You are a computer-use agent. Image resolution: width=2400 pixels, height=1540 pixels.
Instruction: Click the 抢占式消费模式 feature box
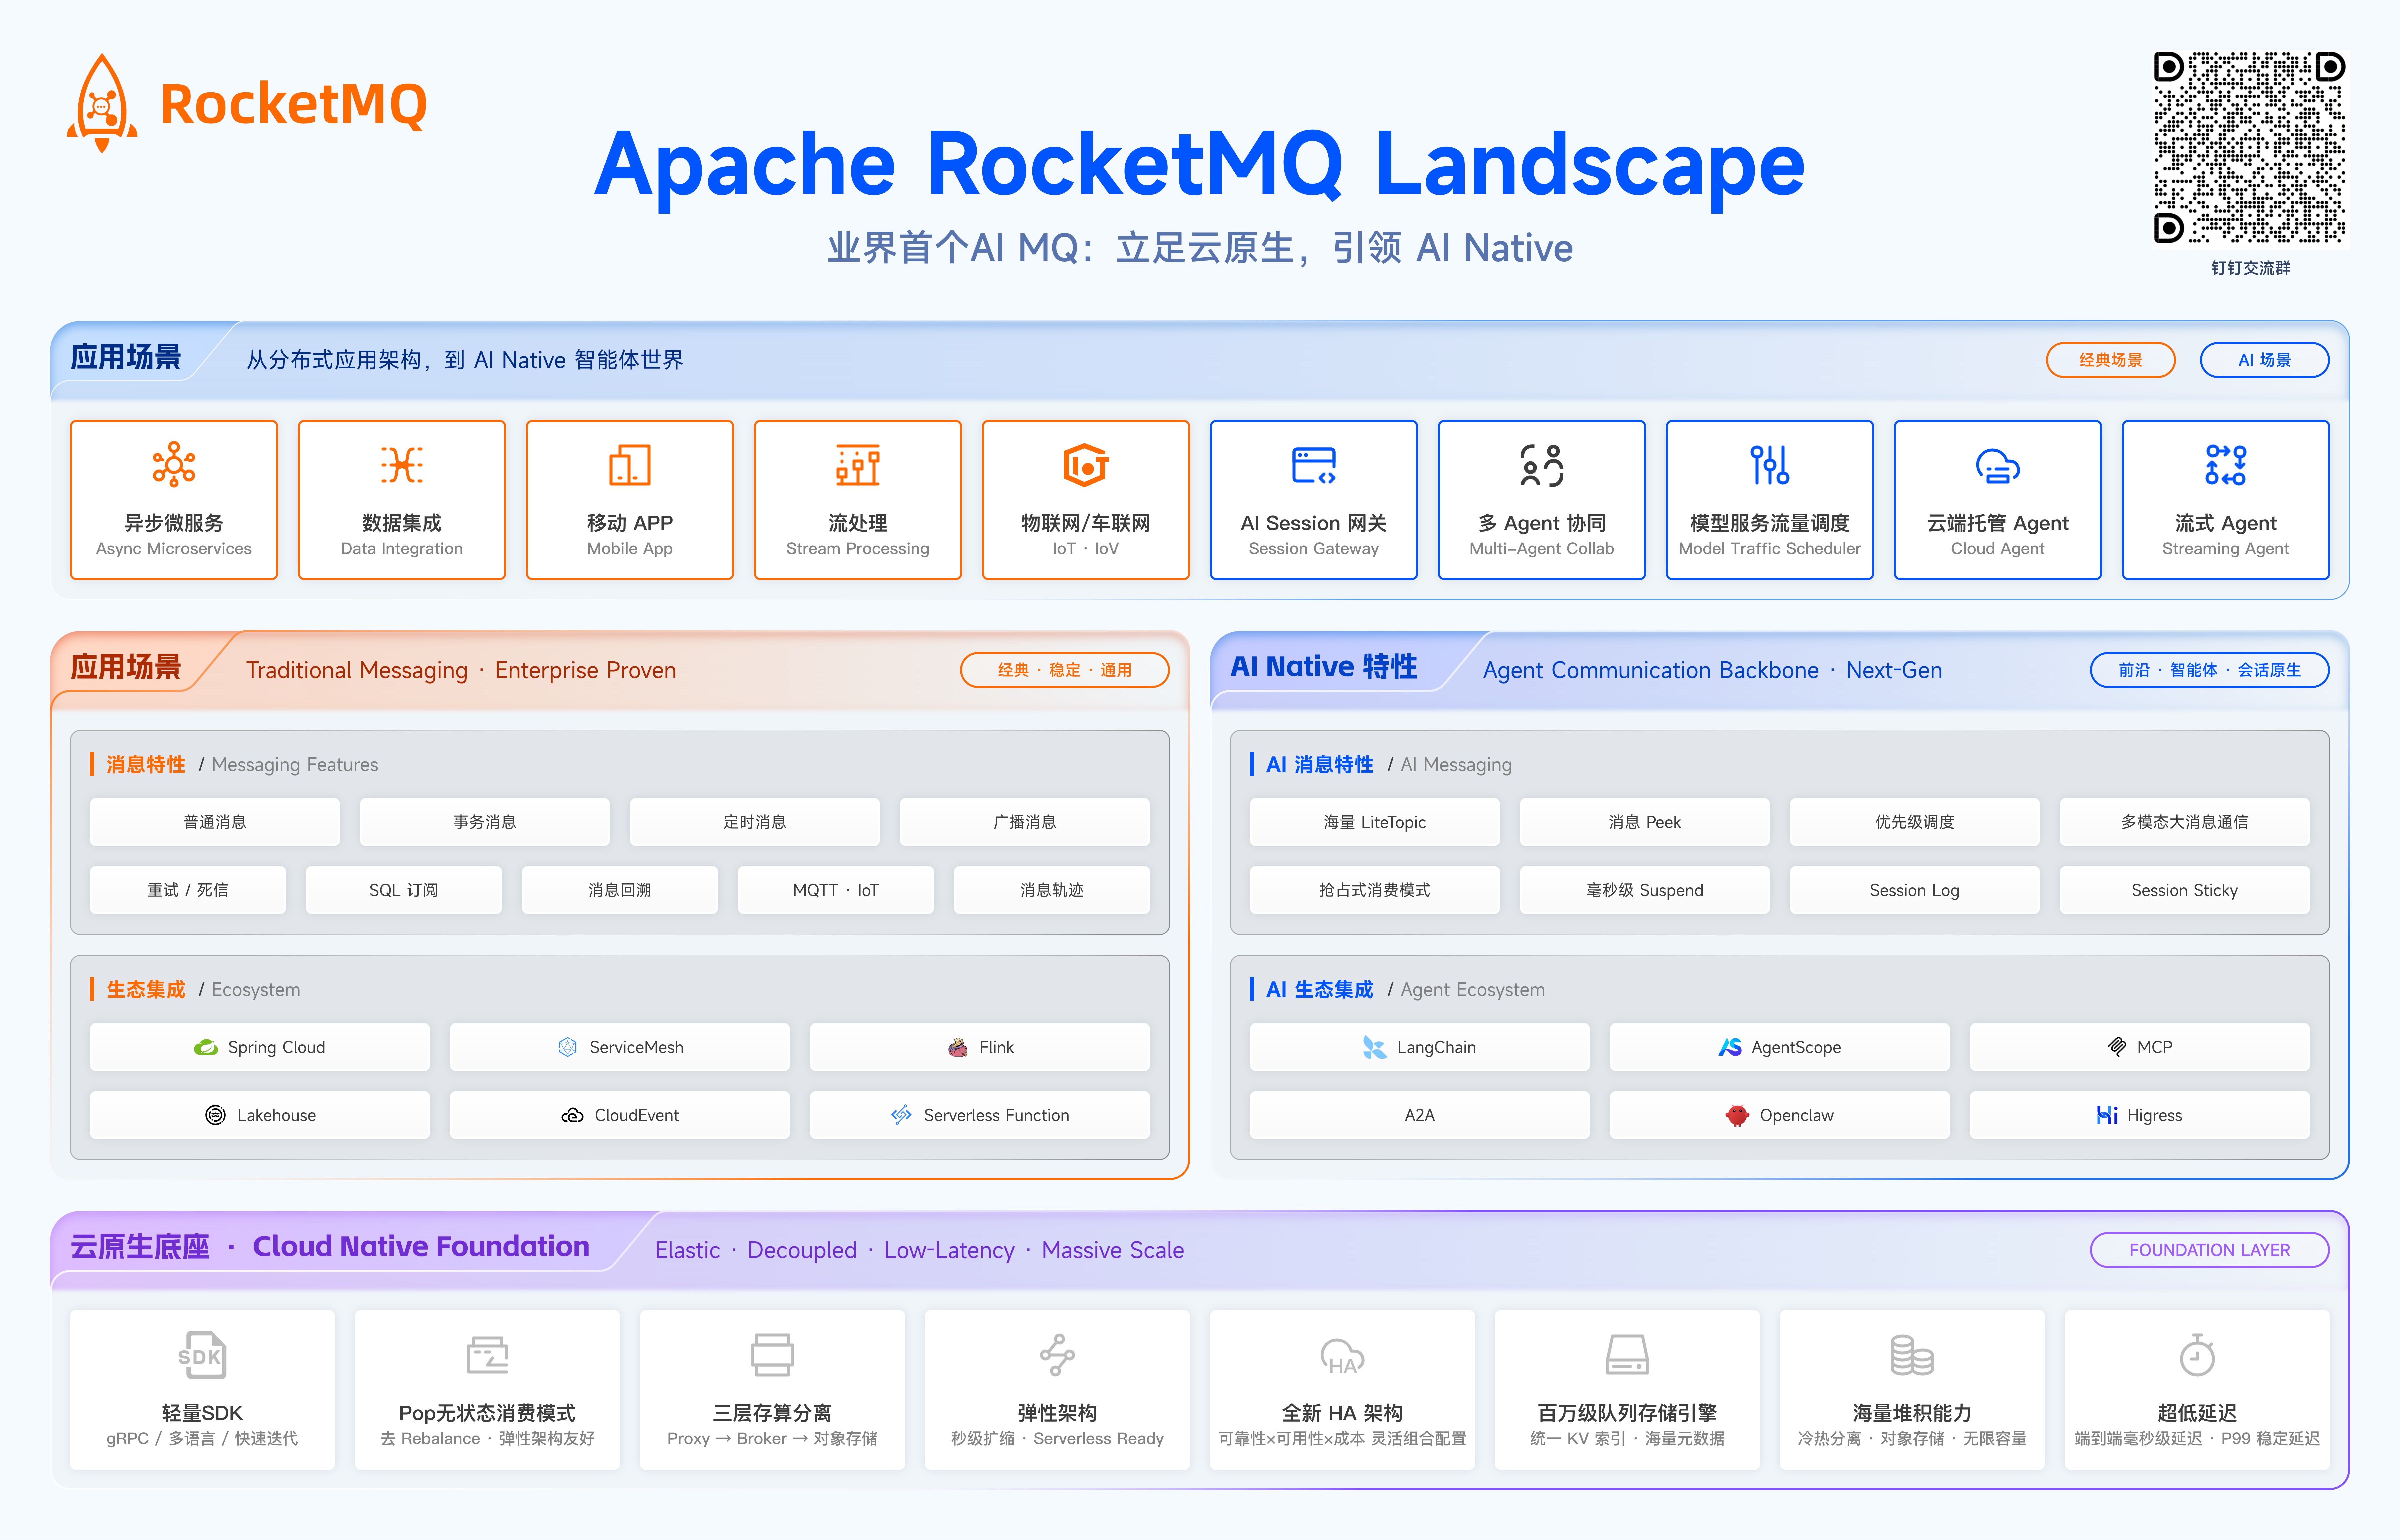1375,890
